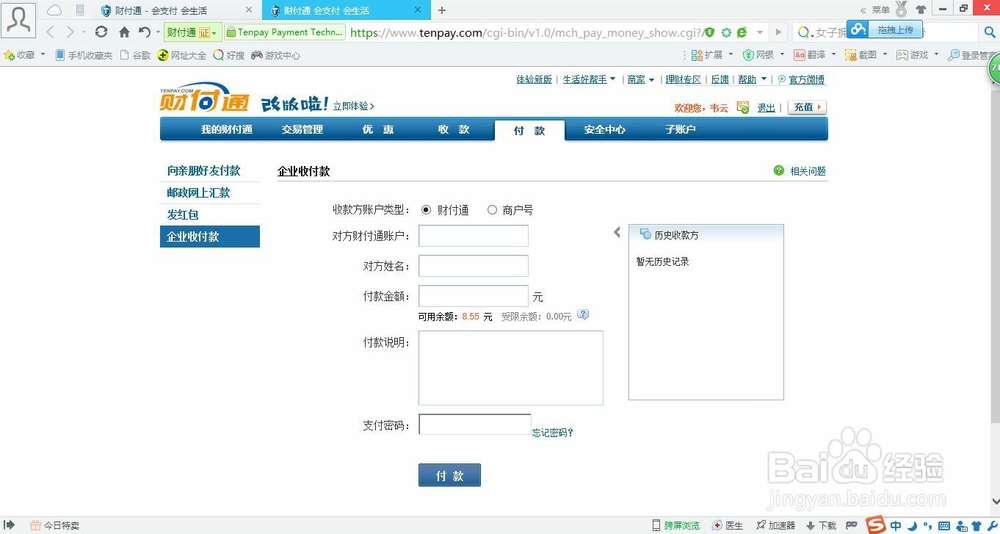Image resolution: width=1000 pixels, height=534 pixels.
Task: Click the wrench icon in Sogou input bar
Action: (992, 526)
